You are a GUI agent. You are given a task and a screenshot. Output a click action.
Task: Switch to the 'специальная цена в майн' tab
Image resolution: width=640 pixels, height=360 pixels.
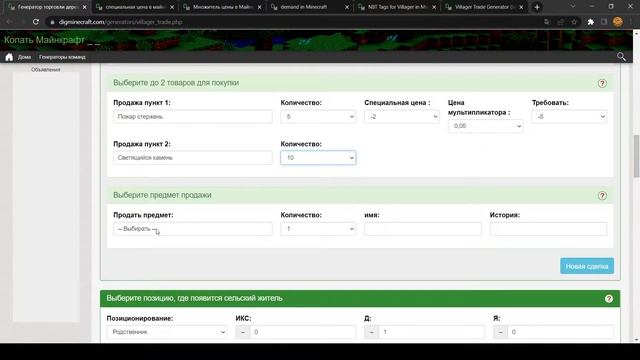pos(135,7)
